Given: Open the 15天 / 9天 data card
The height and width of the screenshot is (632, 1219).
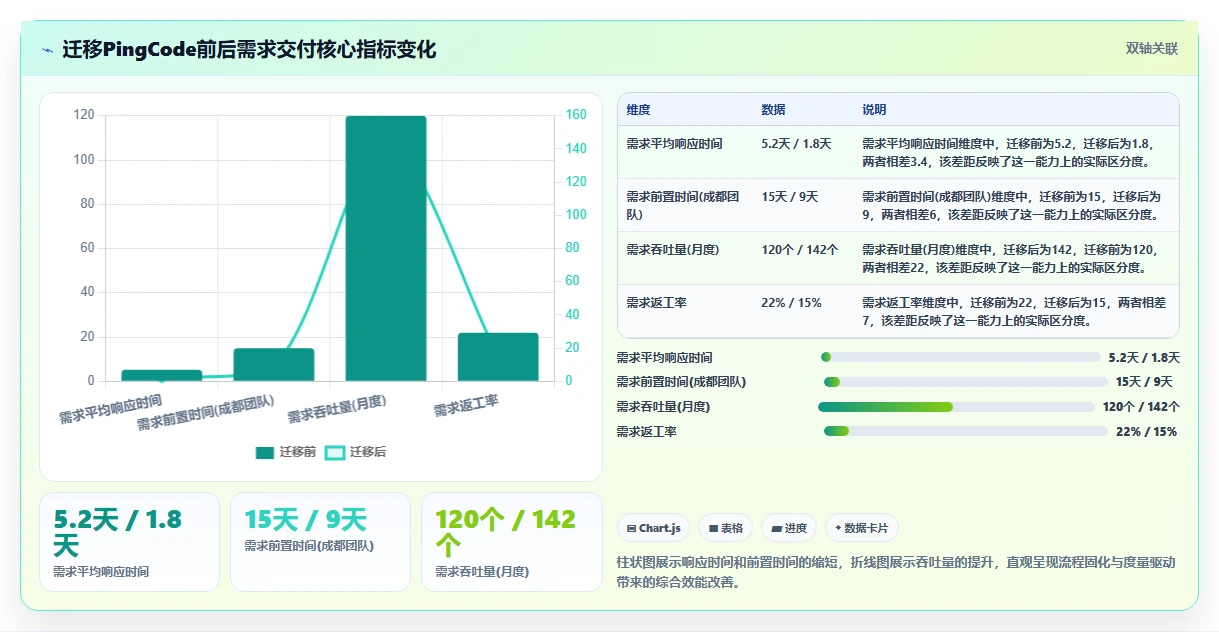Looking at the screenshot, I should point(320,542).
